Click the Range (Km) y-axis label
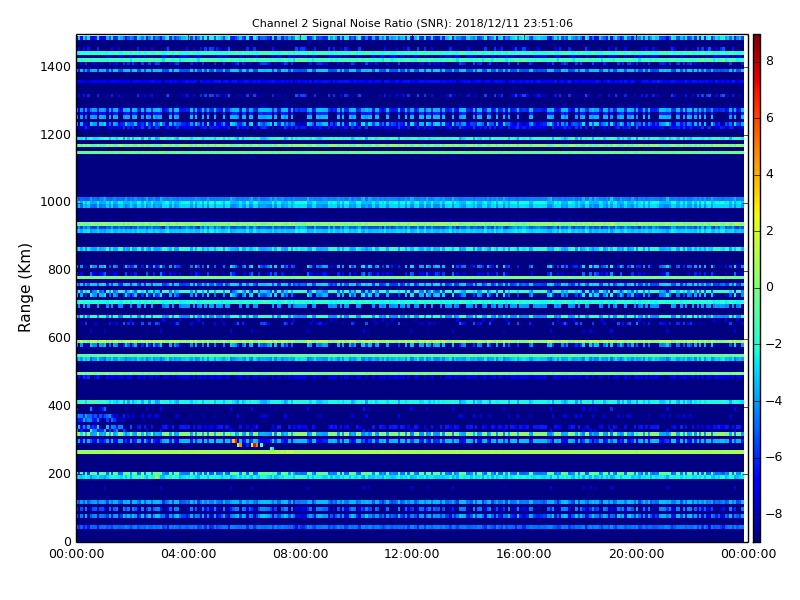Screen dimensions: 800x600 [x=24, y=288]
